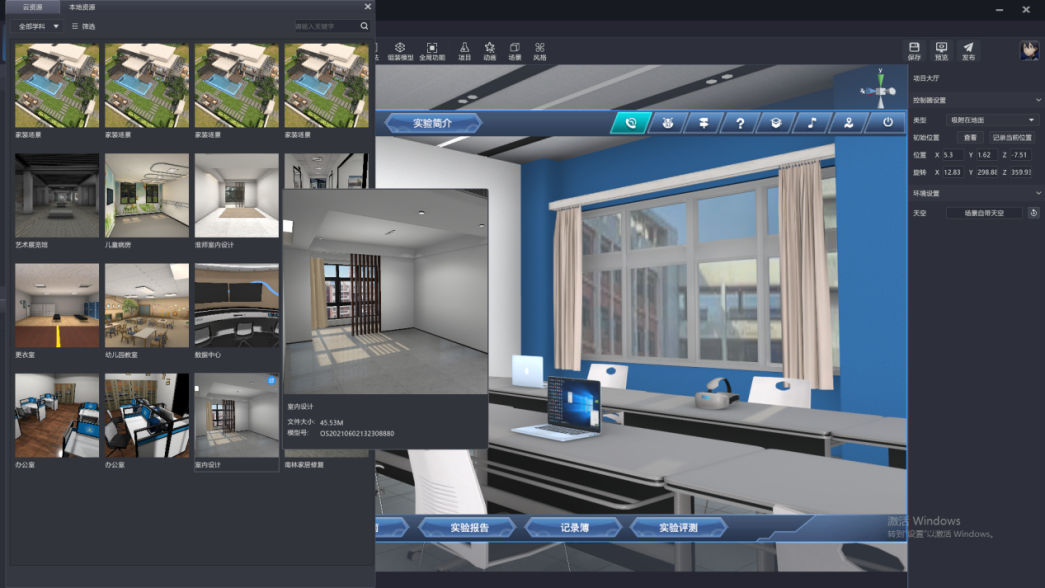Click the reset icon beside 场景自带天空
The width and height of the screenshot is (1045, 588).
(x=1034, y=213)
